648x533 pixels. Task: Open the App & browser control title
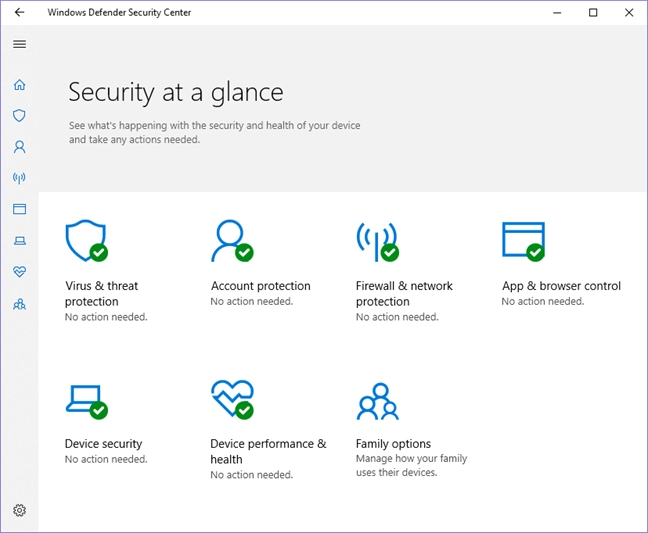[x=561, y=286]
